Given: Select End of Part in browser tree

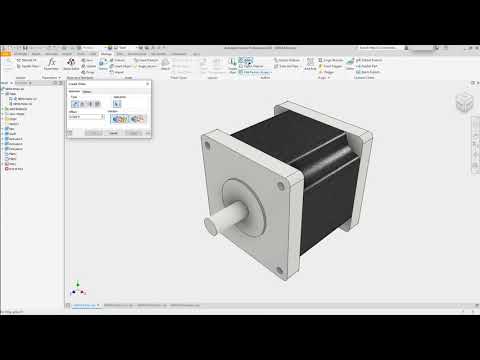Looking at the screenshot, I should (x=14, y=169).
